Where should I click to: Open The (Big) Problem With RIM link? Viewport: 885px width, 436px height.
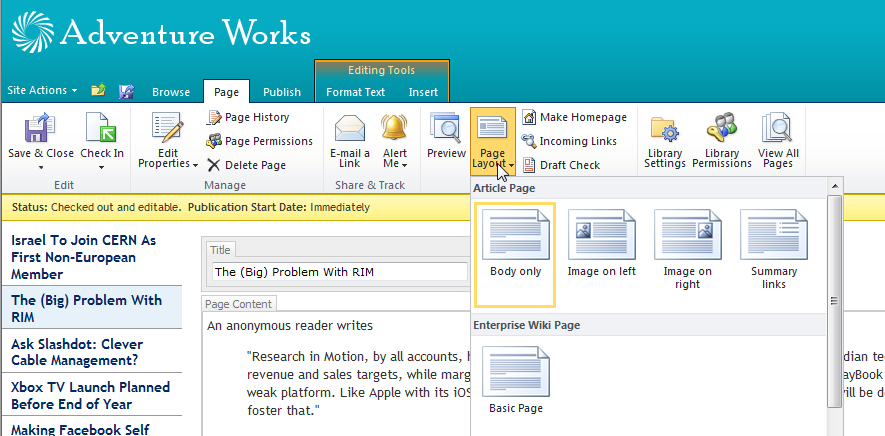pyautogui.click(x=86, y=308)
